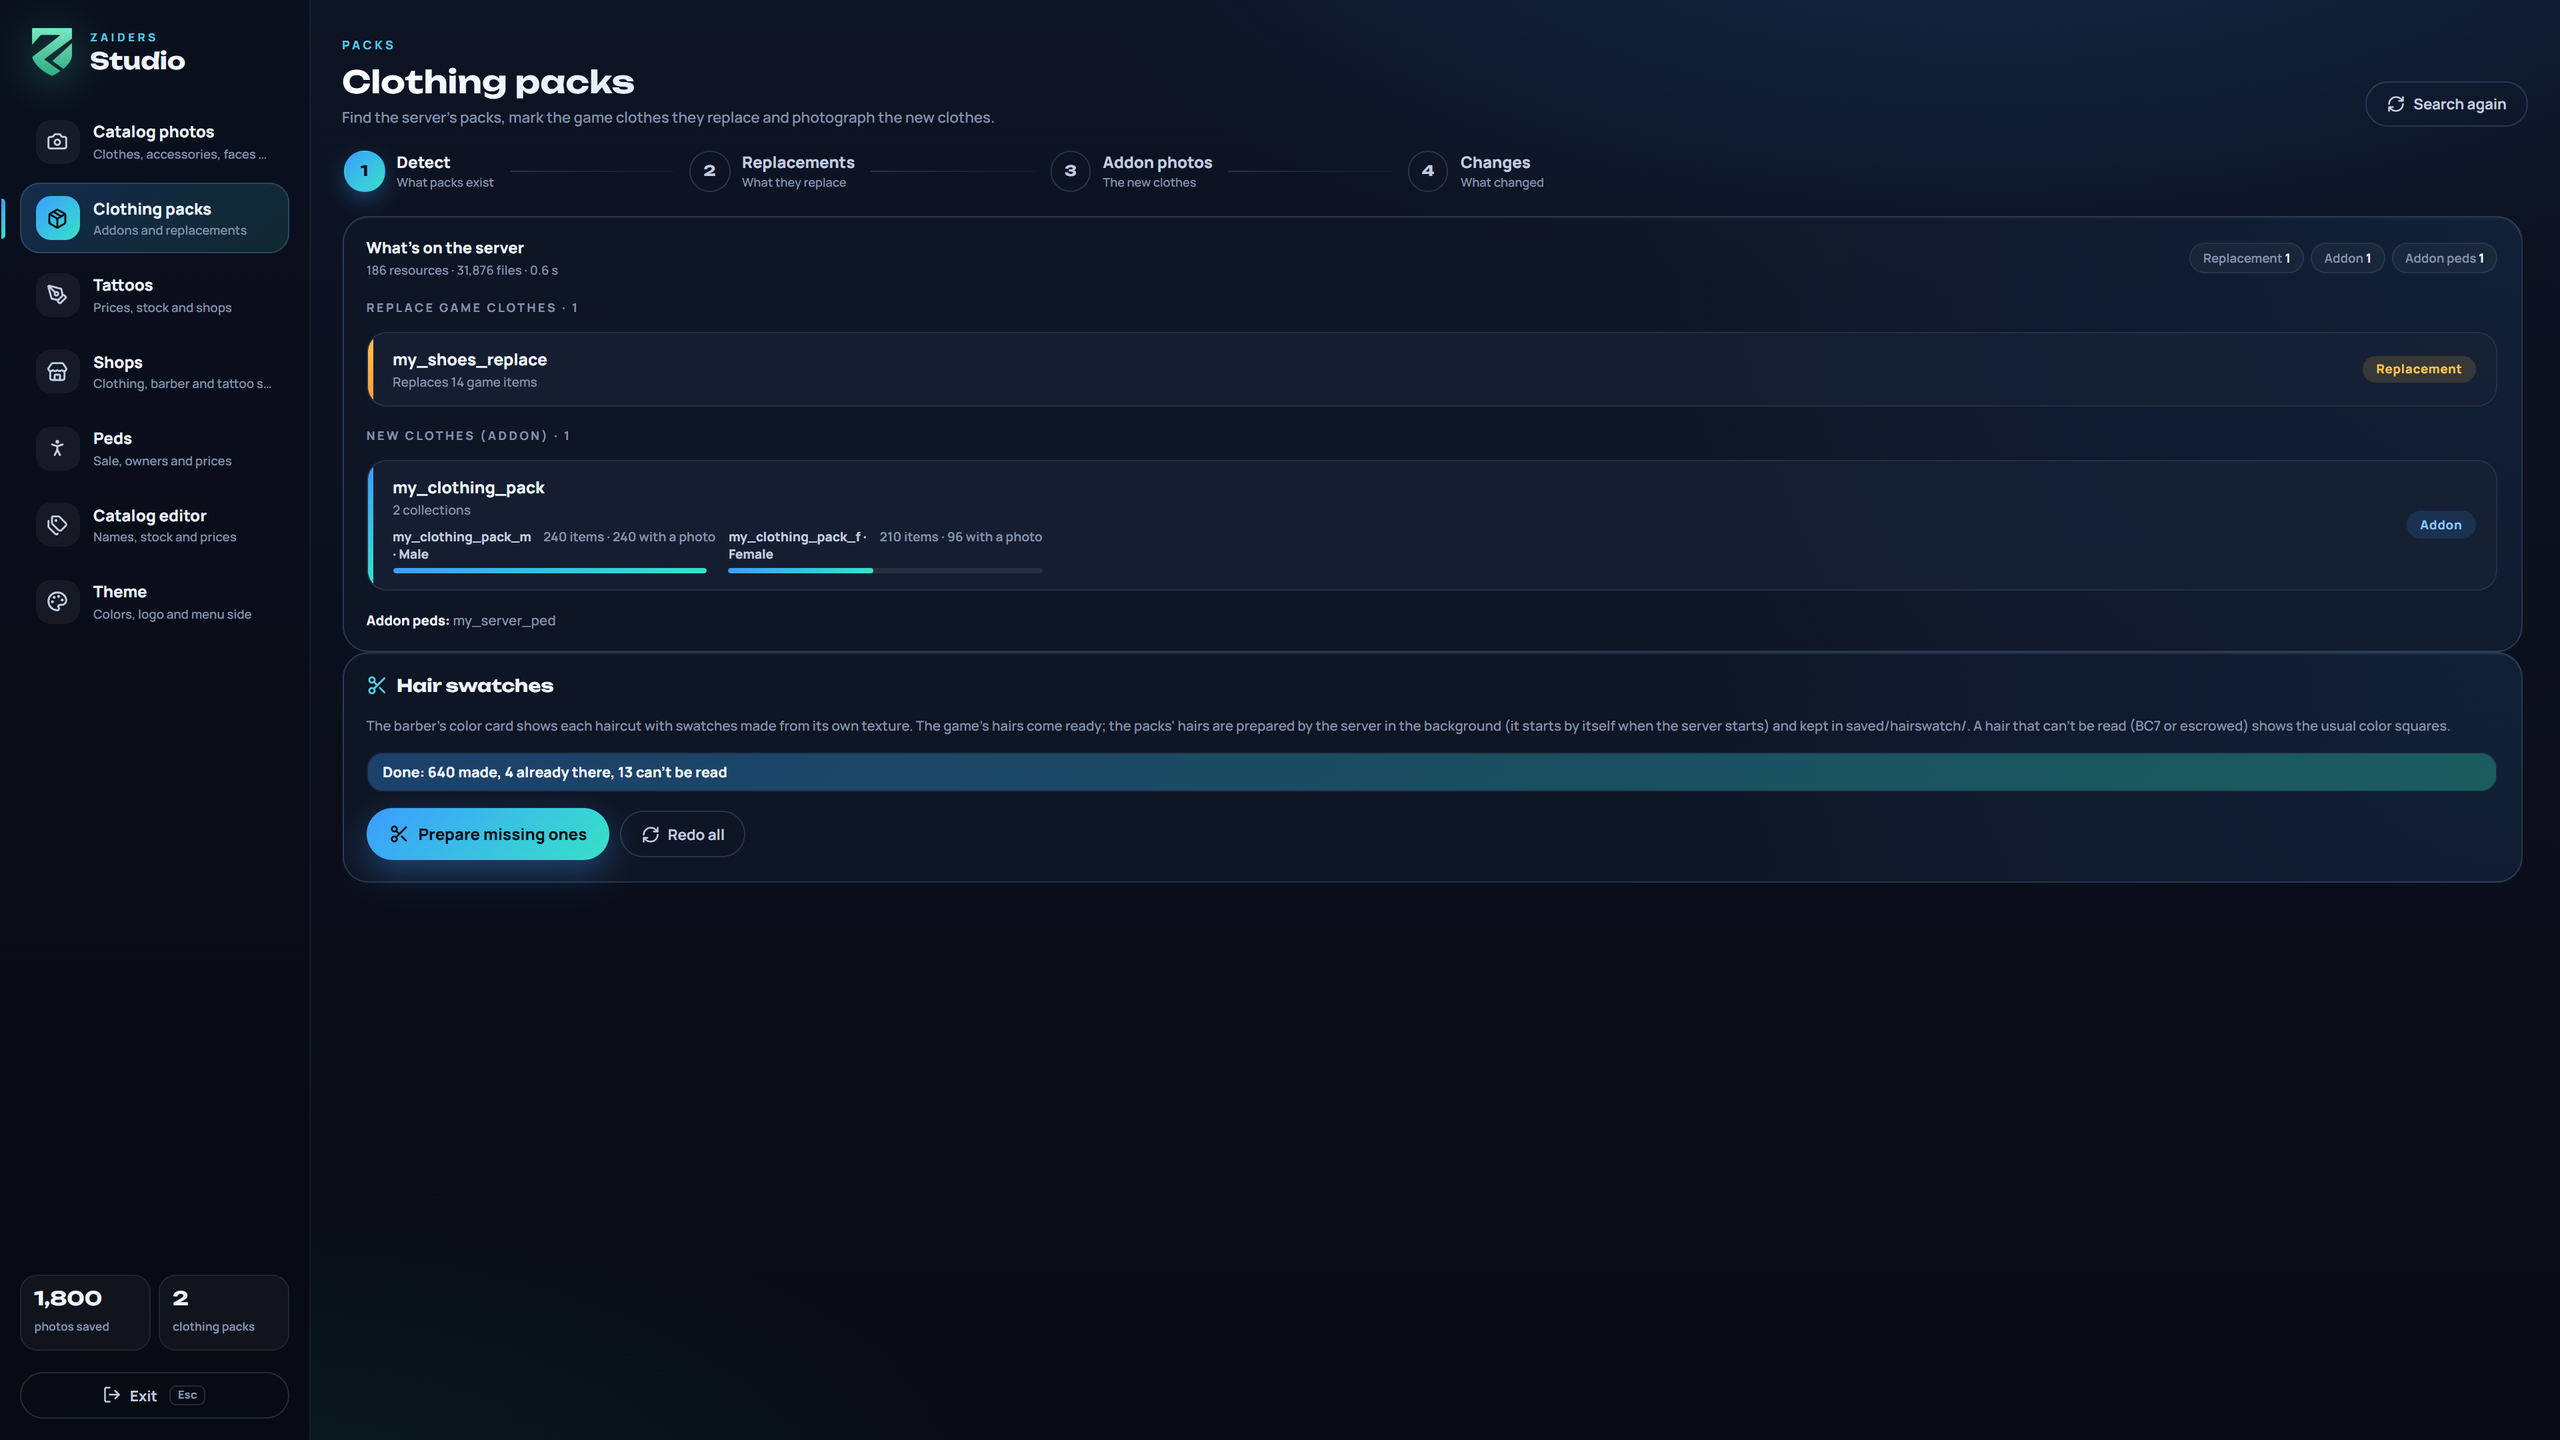The width and height of the screenshot is (2560, 1440).
Task: Click the Male collection progress bar
Action: (x=549, y=571)
